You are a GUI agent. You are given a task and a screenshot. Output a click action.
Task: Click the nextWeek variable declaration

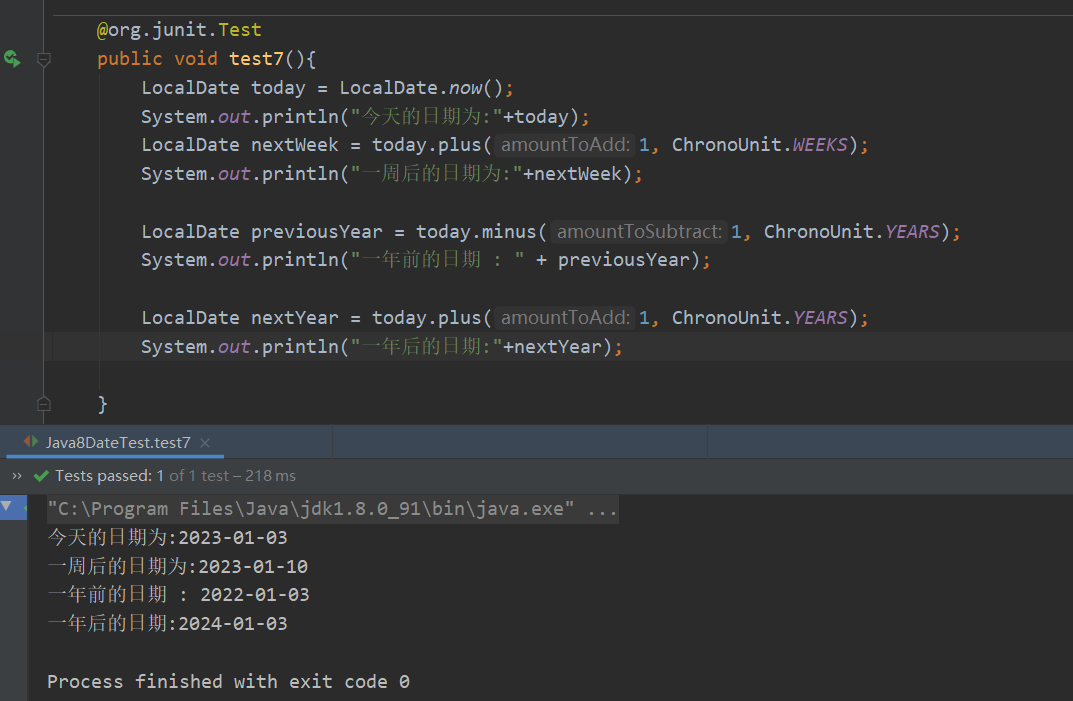[x=294, y=145]
